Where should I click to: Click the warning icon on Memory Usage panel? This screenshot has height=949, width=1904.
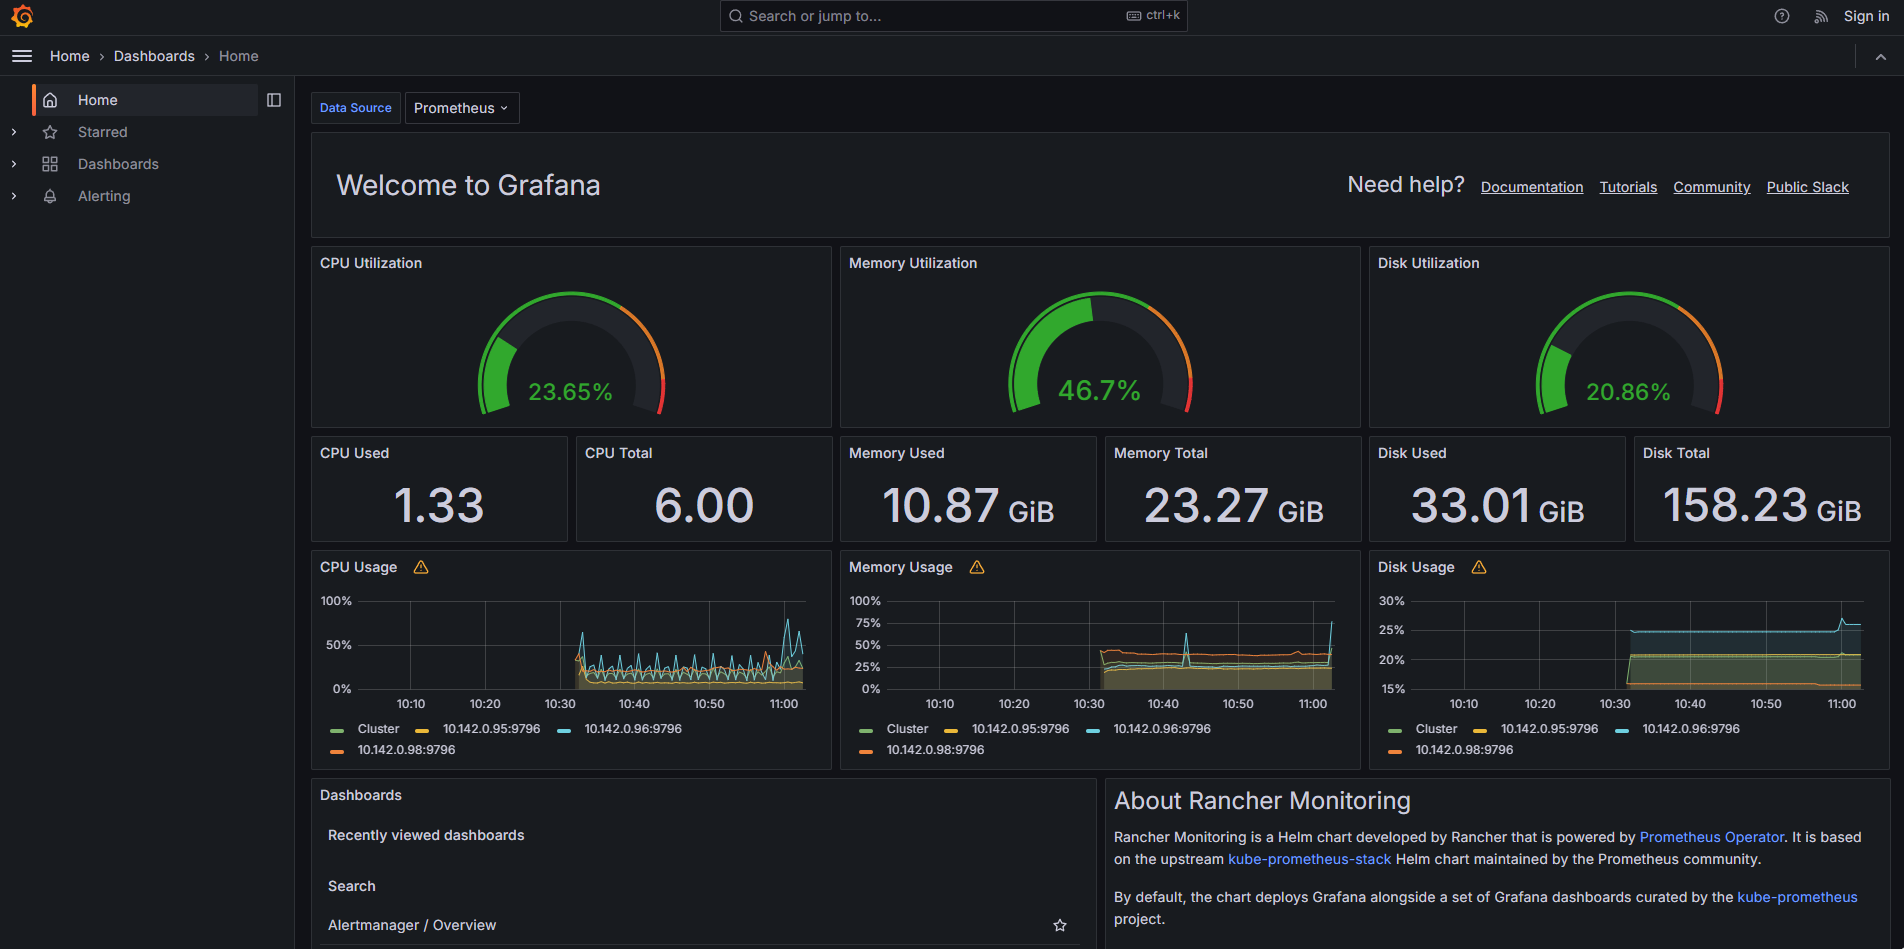976,567
